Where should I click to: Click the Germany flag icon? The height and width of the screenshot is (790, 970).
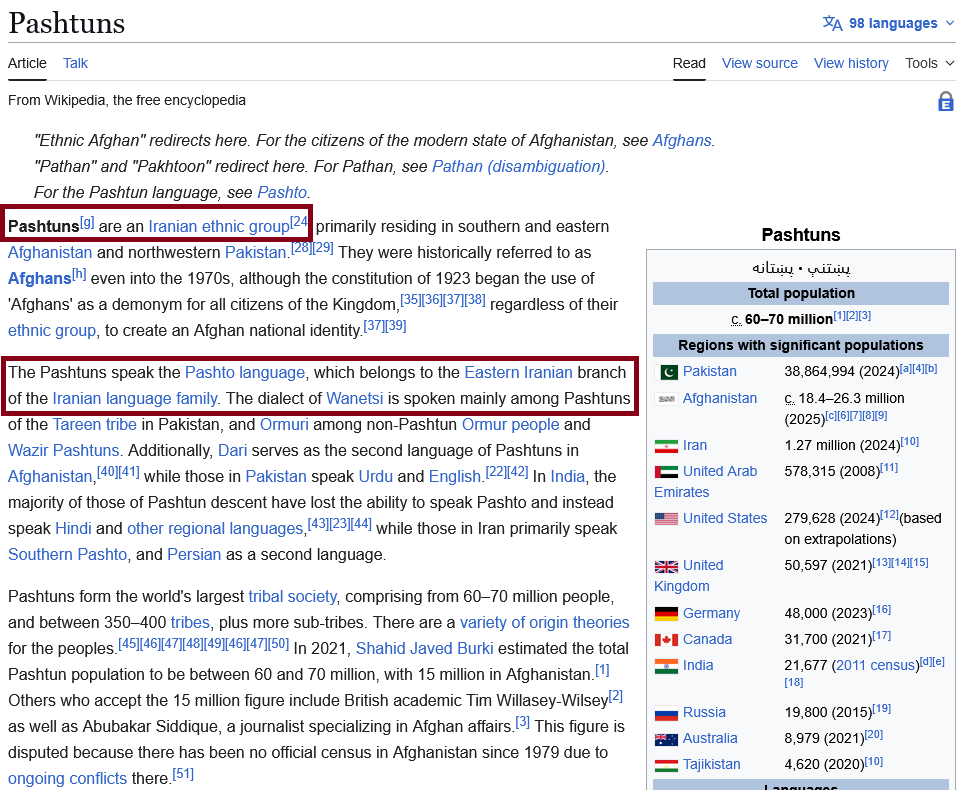pos(667,614)
